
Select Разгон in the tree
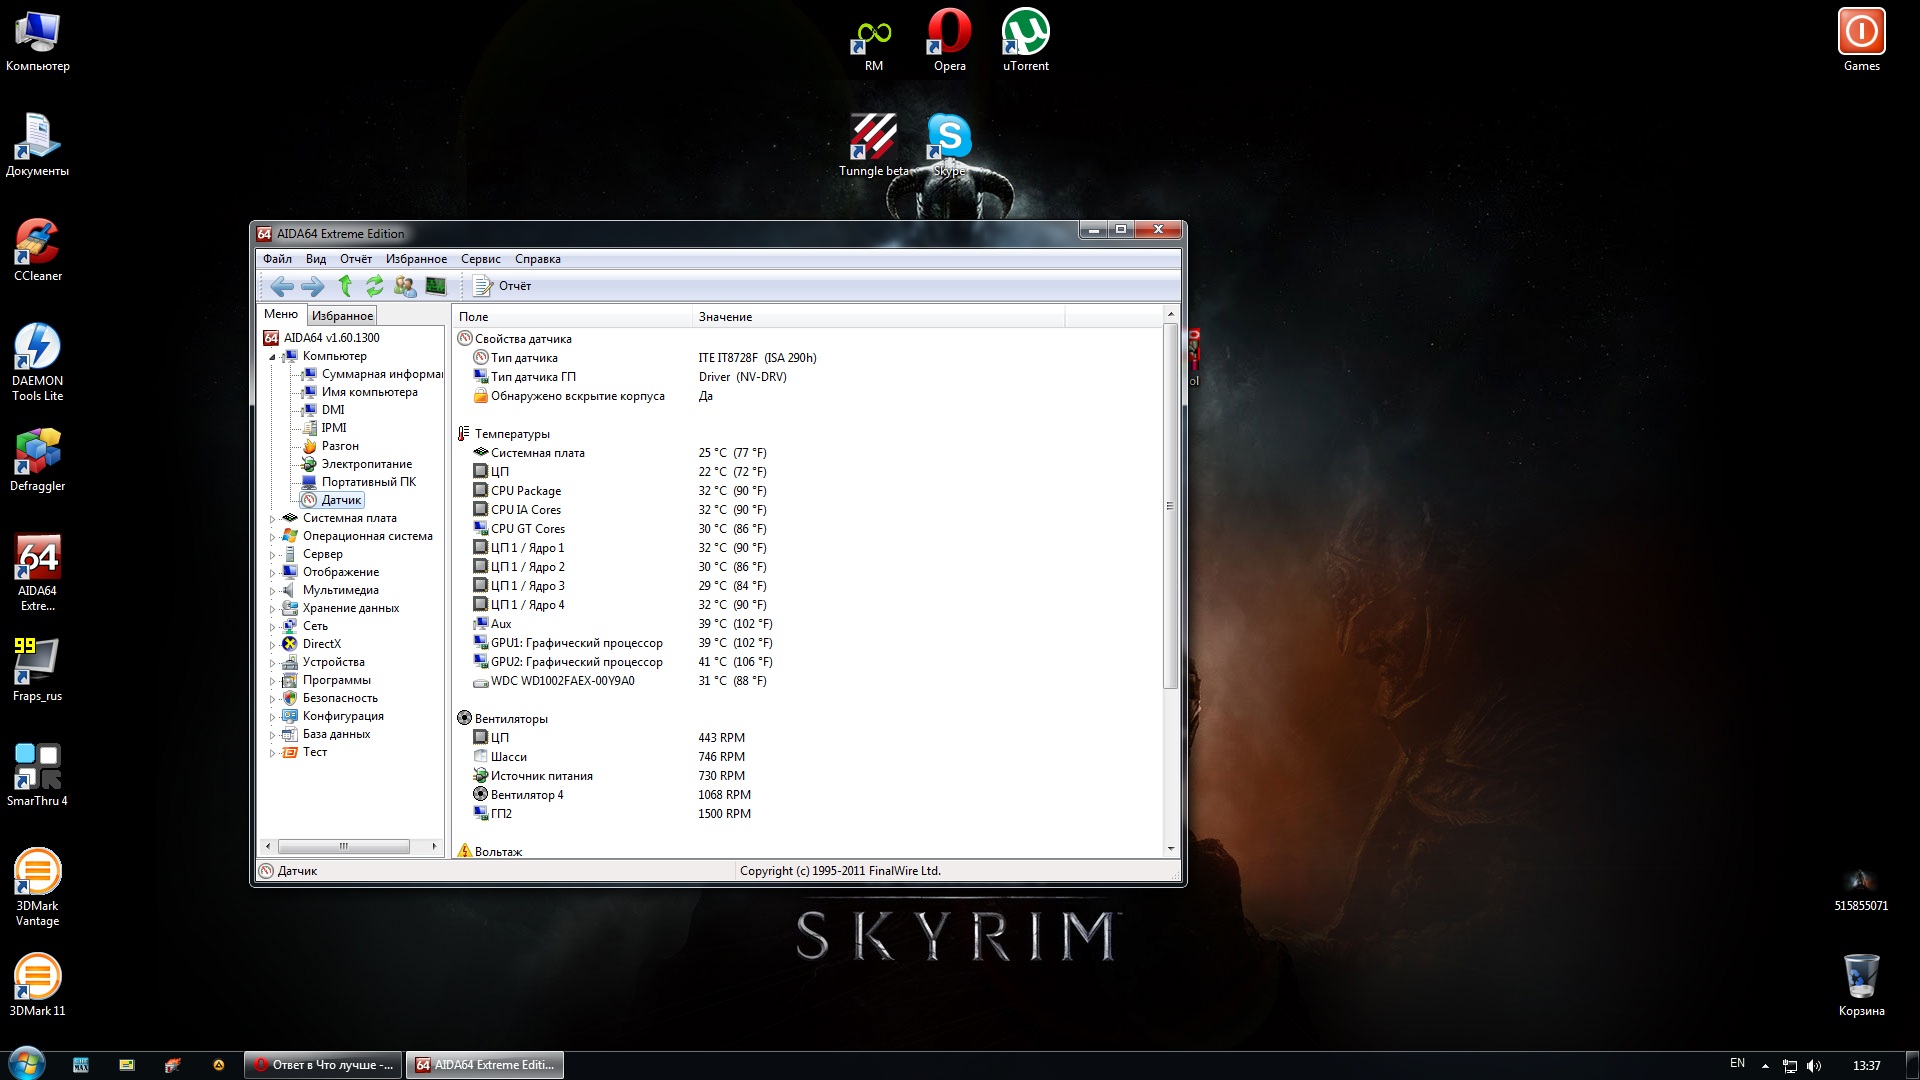pos(340,446)
